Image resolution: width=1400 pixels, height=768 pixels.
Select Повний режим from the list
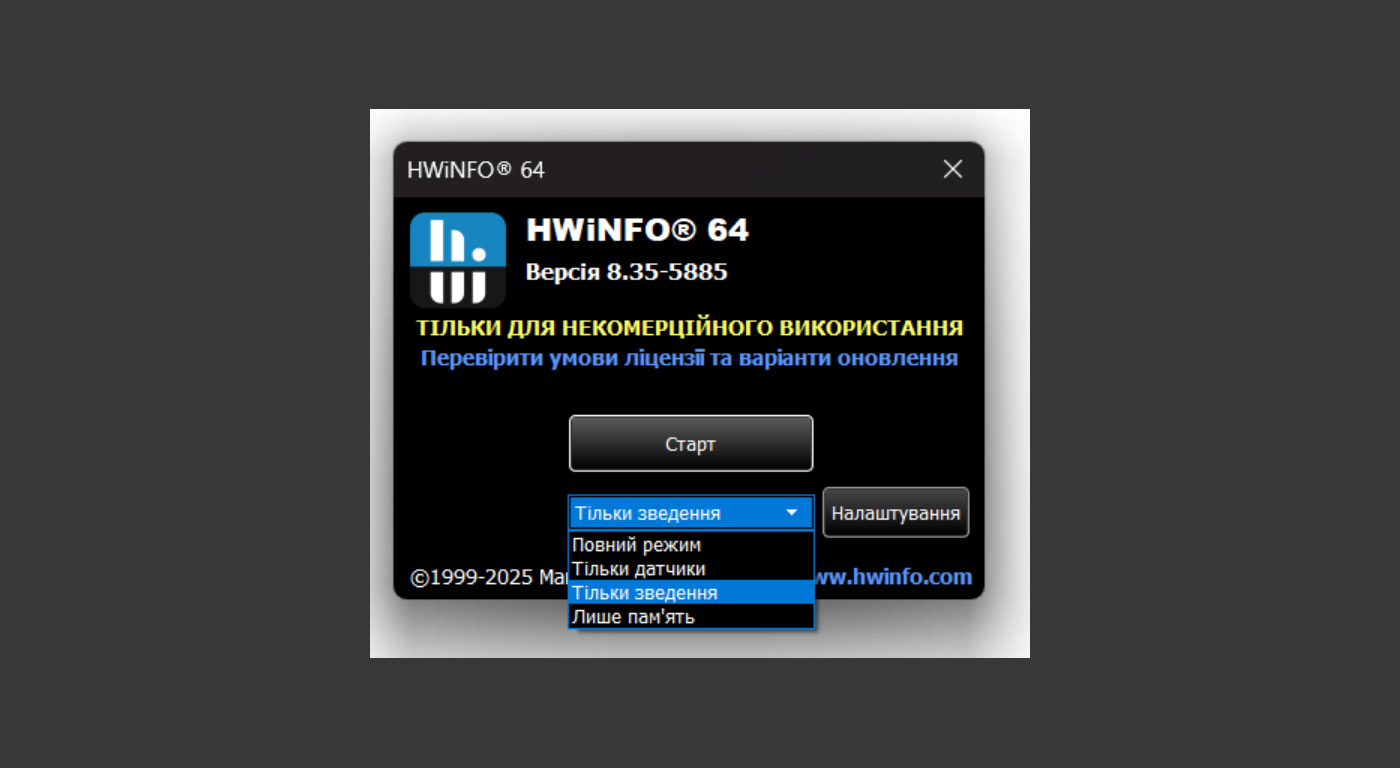click(x=691, y=545)
